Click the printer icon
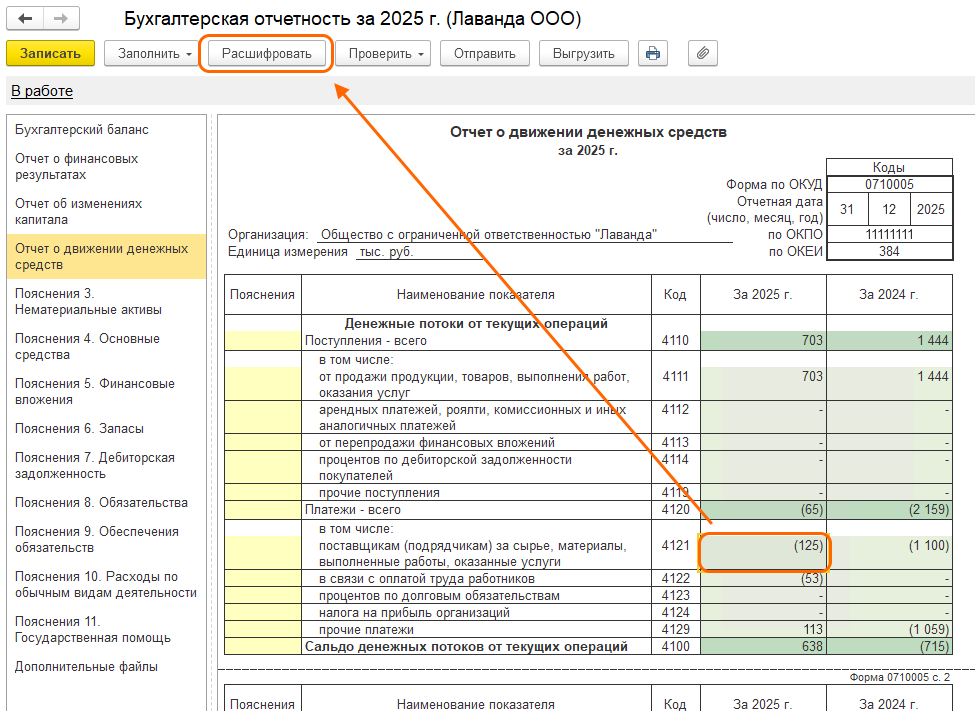Screen dimensions: 975x711 pyautogui.click(x=654, y=53)
